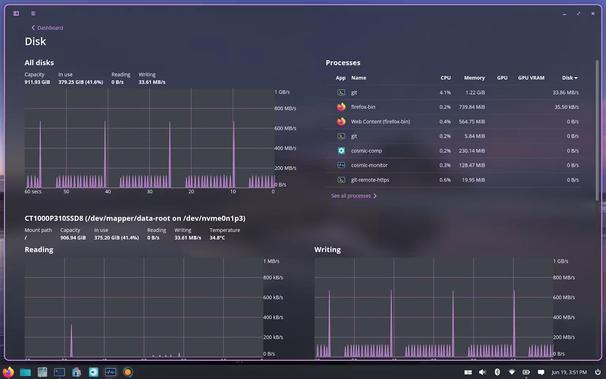This screenshot has width=606, height=379.
Task: Click the back chevron beside Dashboard
Action: [33, 28]
